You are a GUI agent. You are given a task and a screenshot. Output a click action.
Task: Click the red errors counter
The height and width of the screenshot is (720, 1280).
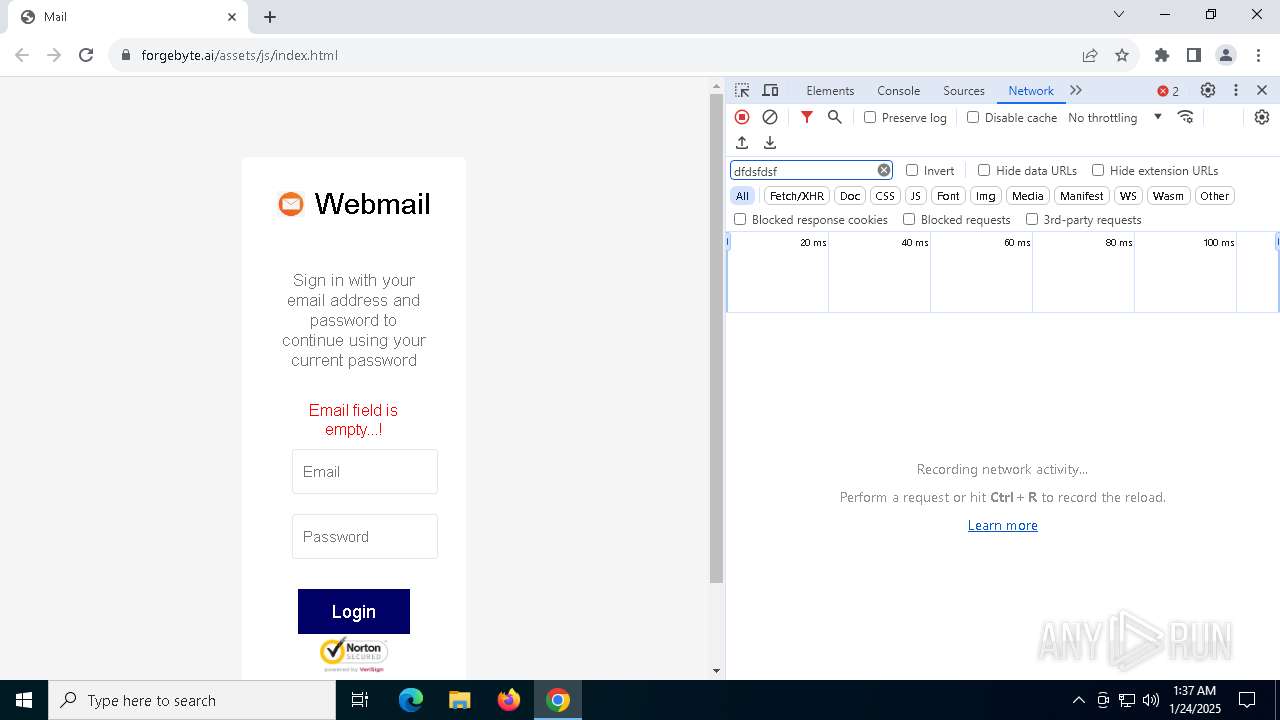[1168, 91]
